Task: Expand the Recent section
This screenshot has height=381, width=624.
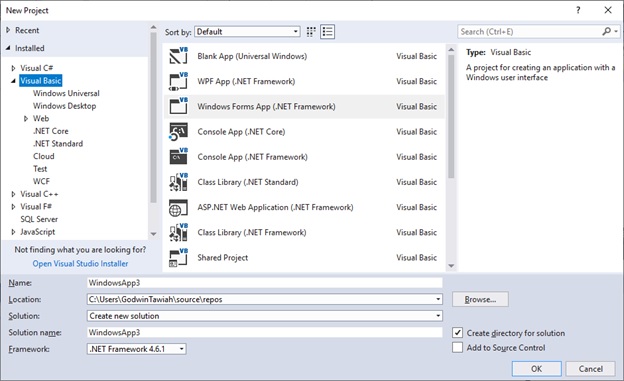Action: (x=8, y=30)
